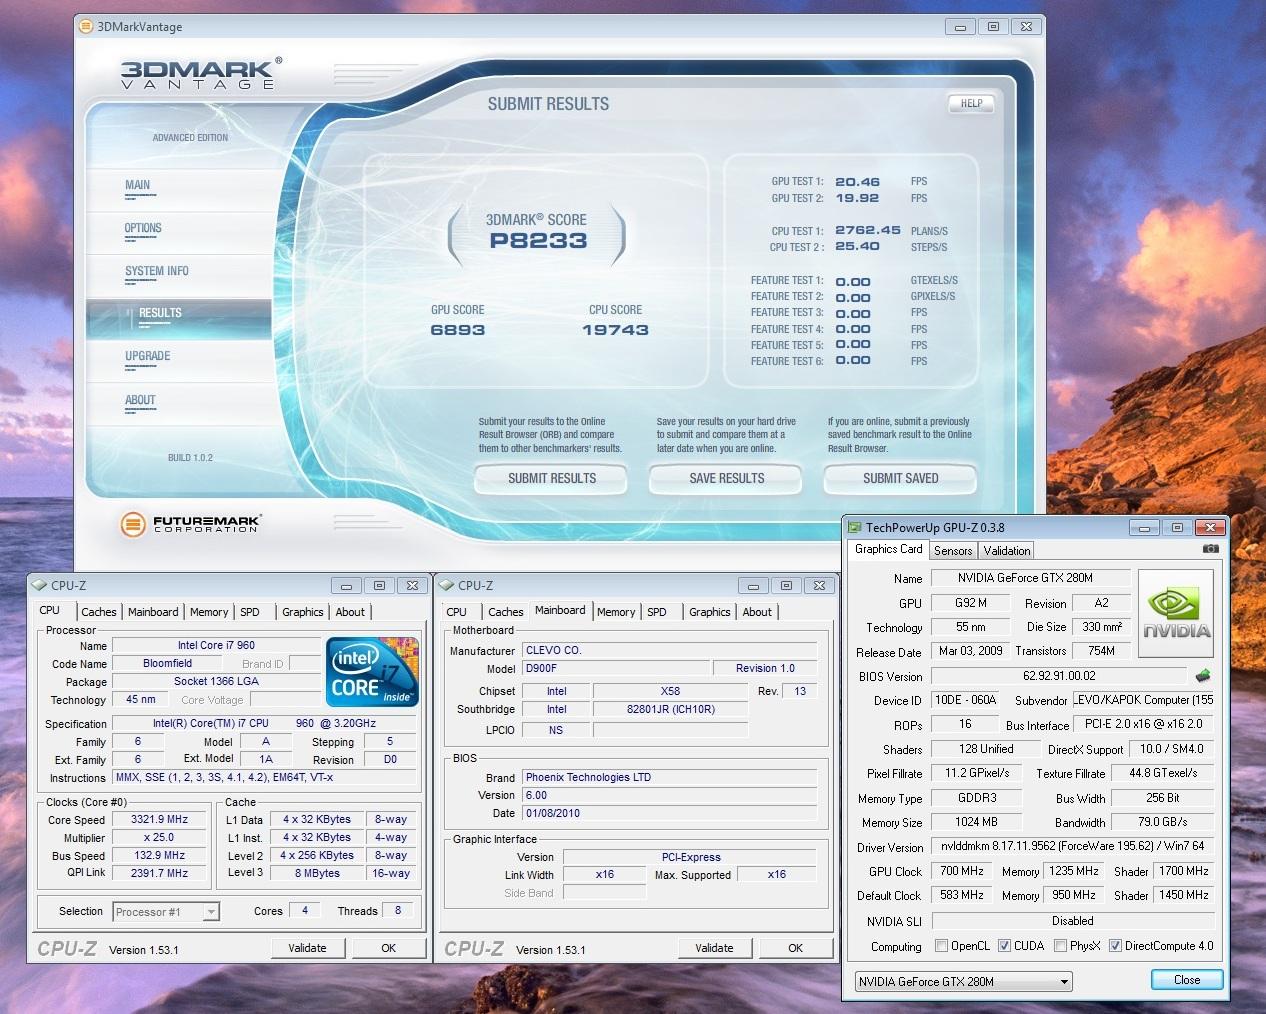The height and width of the screenshot is (1014, 1266).
Task: Open the Validation tab in GPU-Z
Action: 1006,550
